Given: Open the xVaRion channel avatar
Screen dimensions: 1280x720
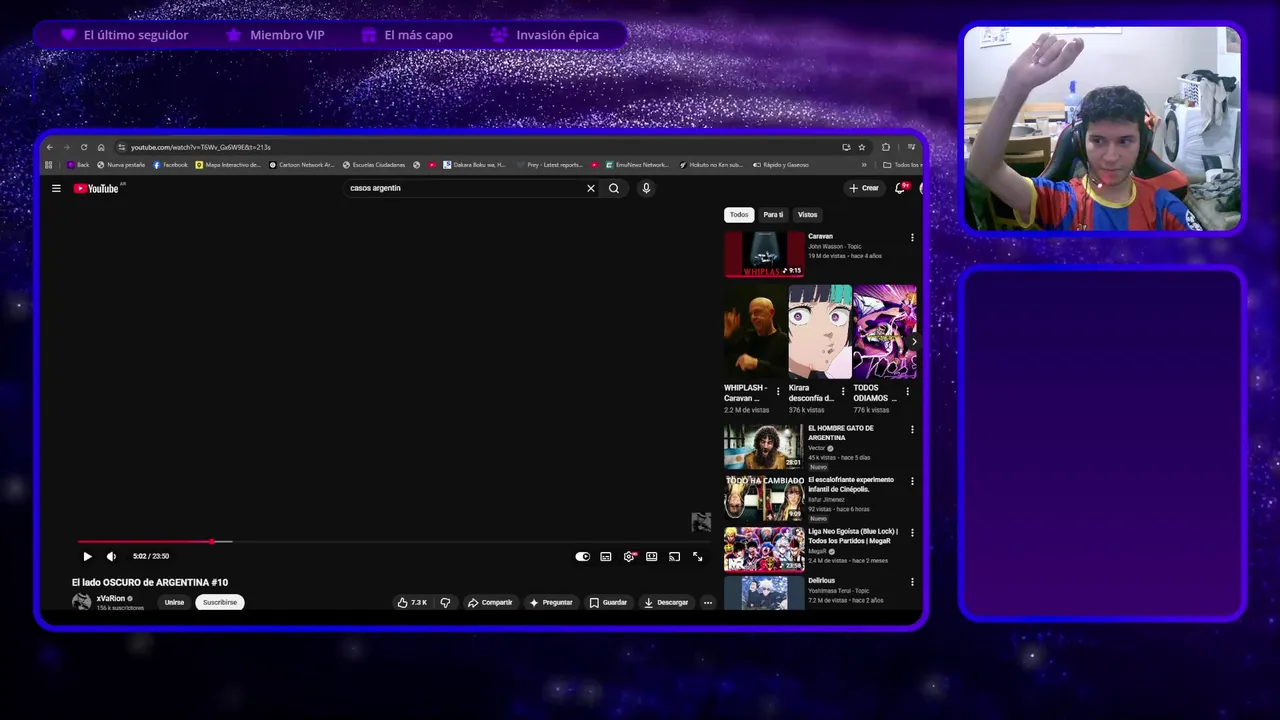Looking at the screenshot, I should [81, 602].
